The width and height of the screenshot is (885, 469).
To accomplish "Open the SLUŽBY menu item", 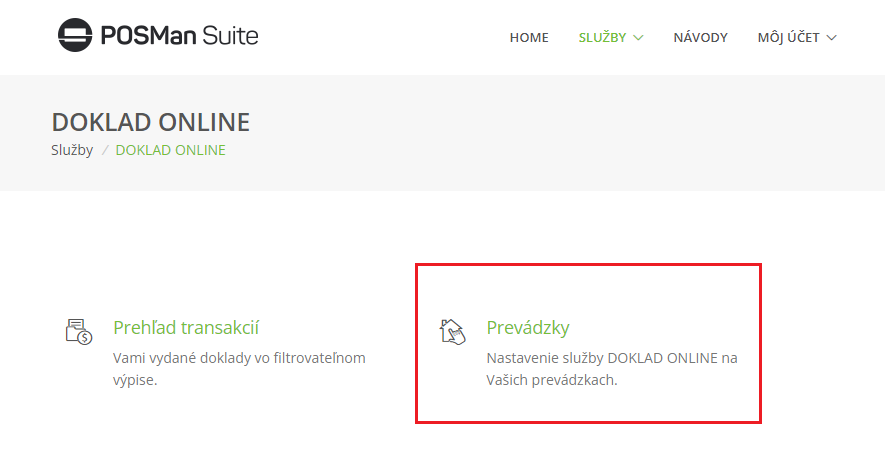I will 602,37.
